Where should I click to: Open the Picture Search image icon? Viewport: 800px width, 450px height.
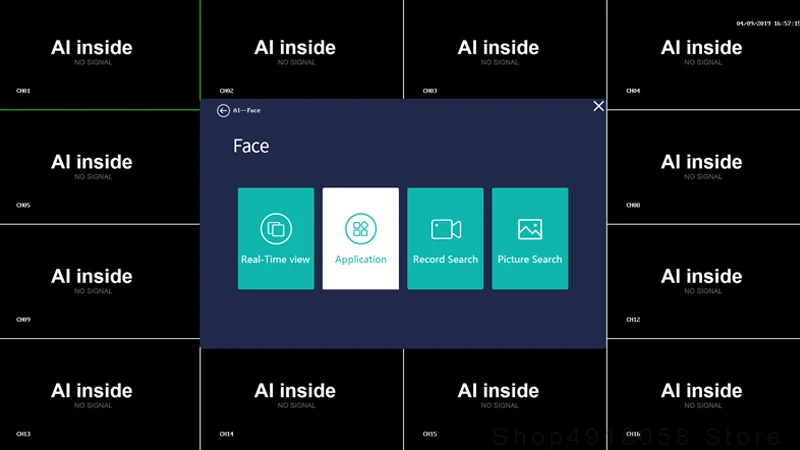530,229
